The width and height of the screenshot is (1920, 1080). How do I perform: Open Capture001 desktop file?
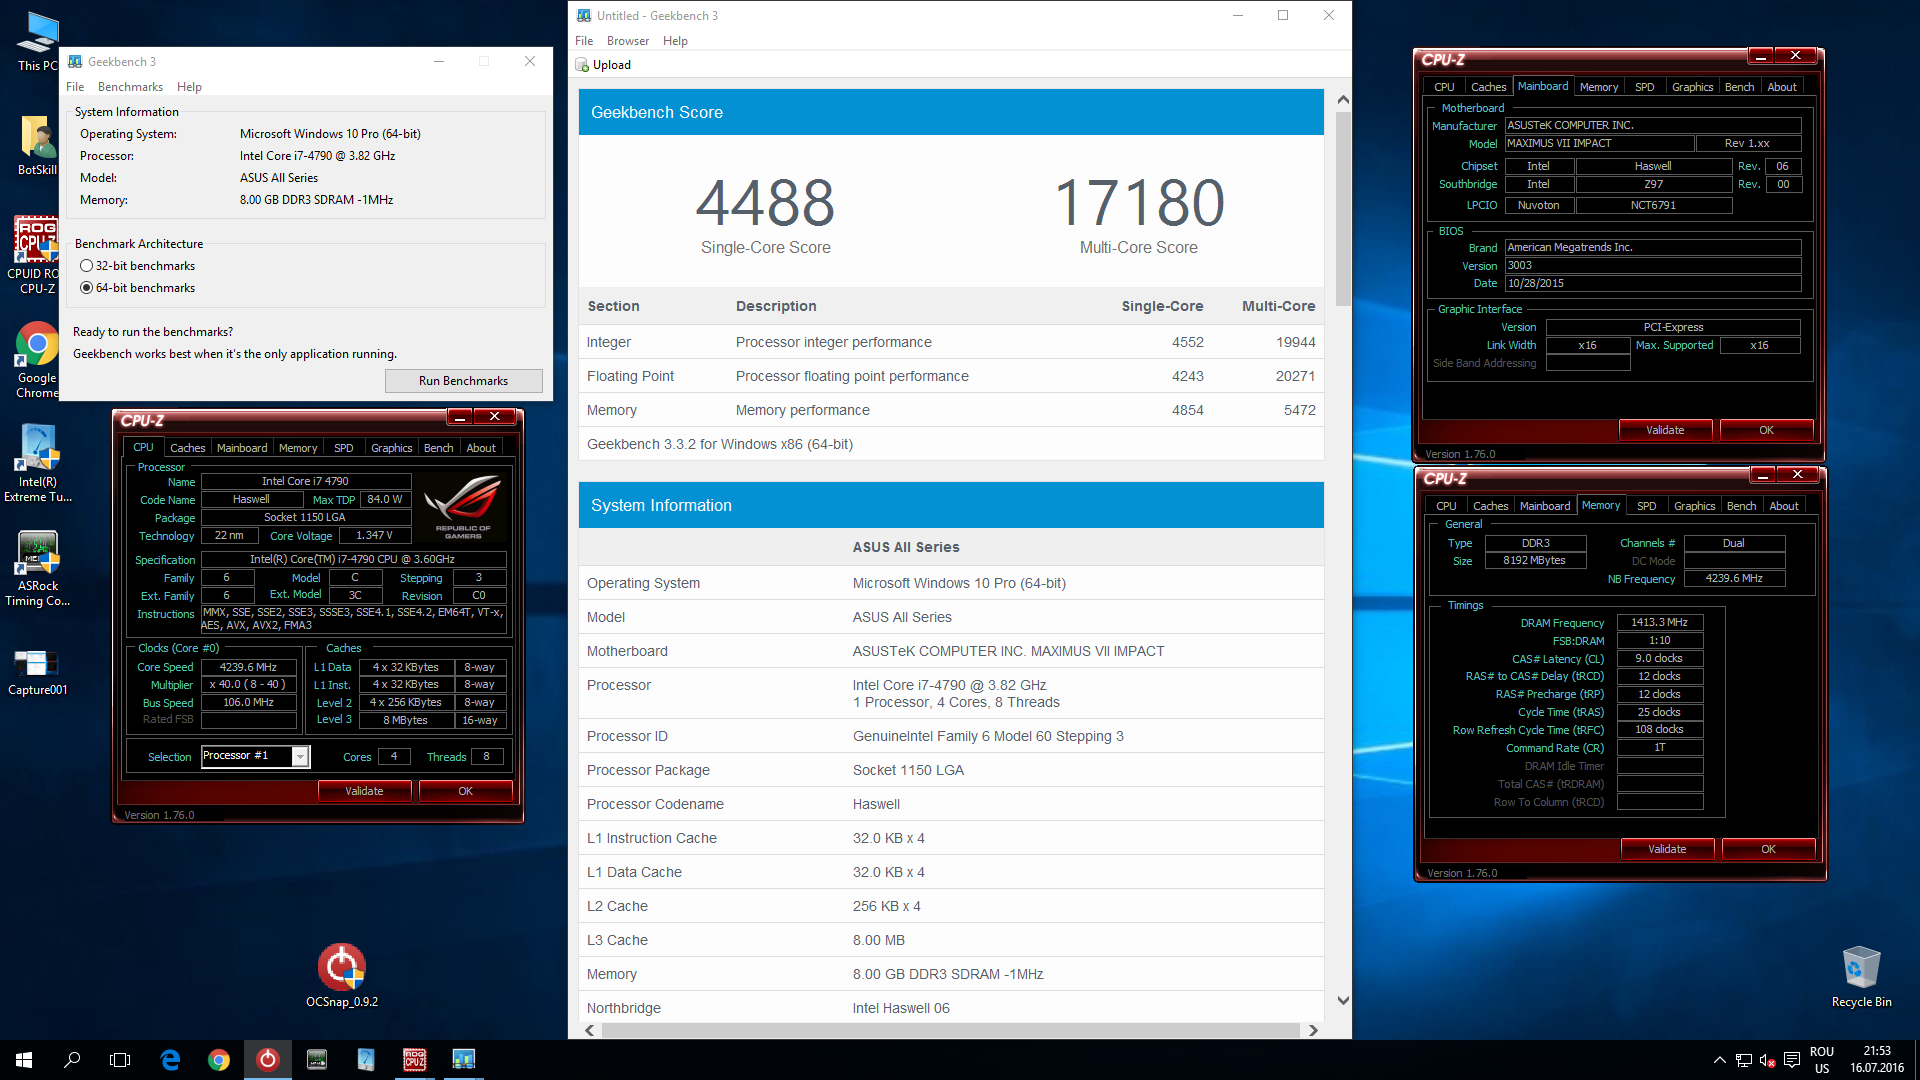pyautogui.click(x=37, y=672)
